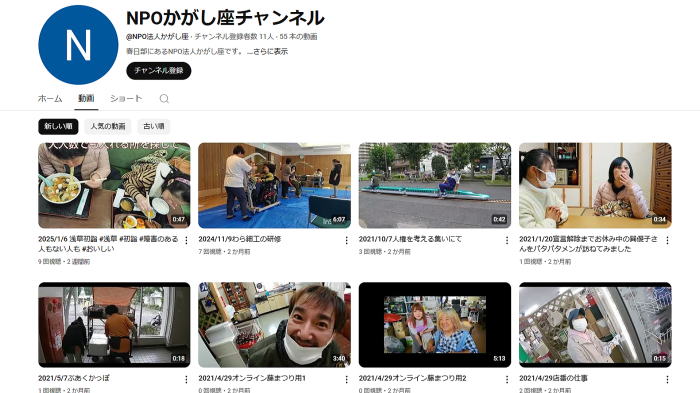Open the 55 本の動画 count text
The image size is (700, 393).
(299, 37)
